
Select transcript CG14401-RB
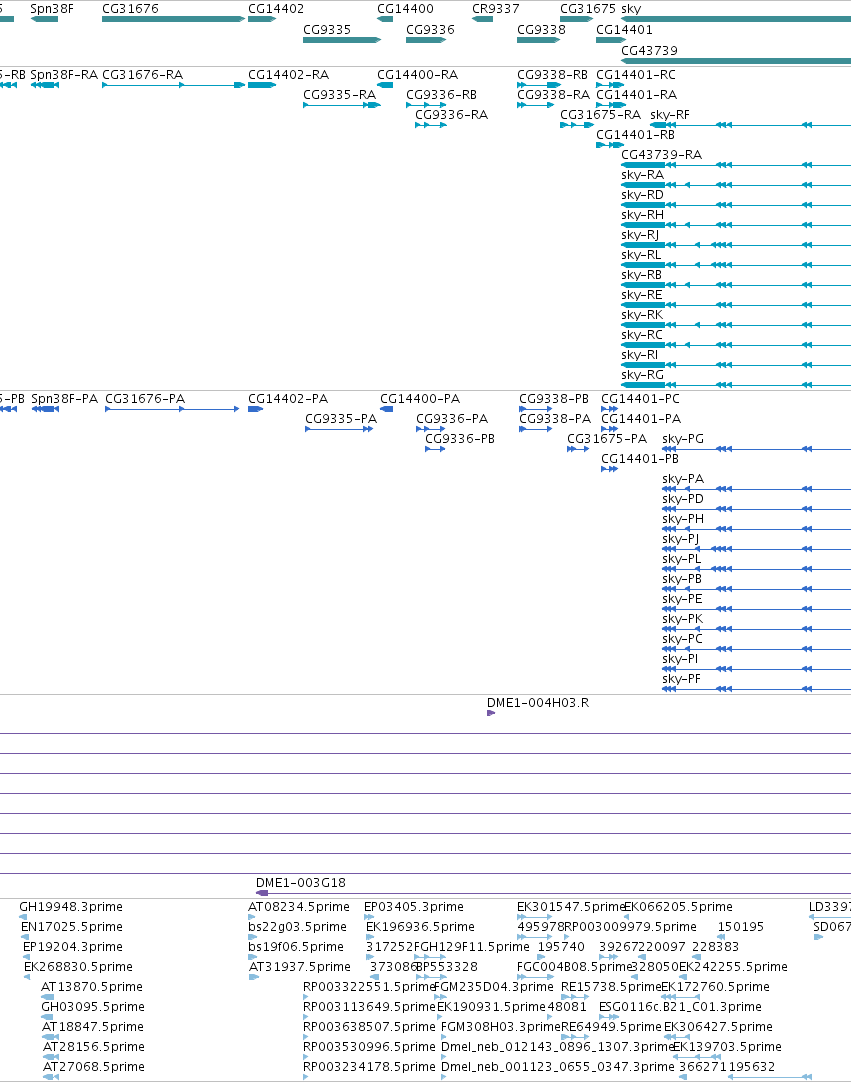click(x=635, y=135)
